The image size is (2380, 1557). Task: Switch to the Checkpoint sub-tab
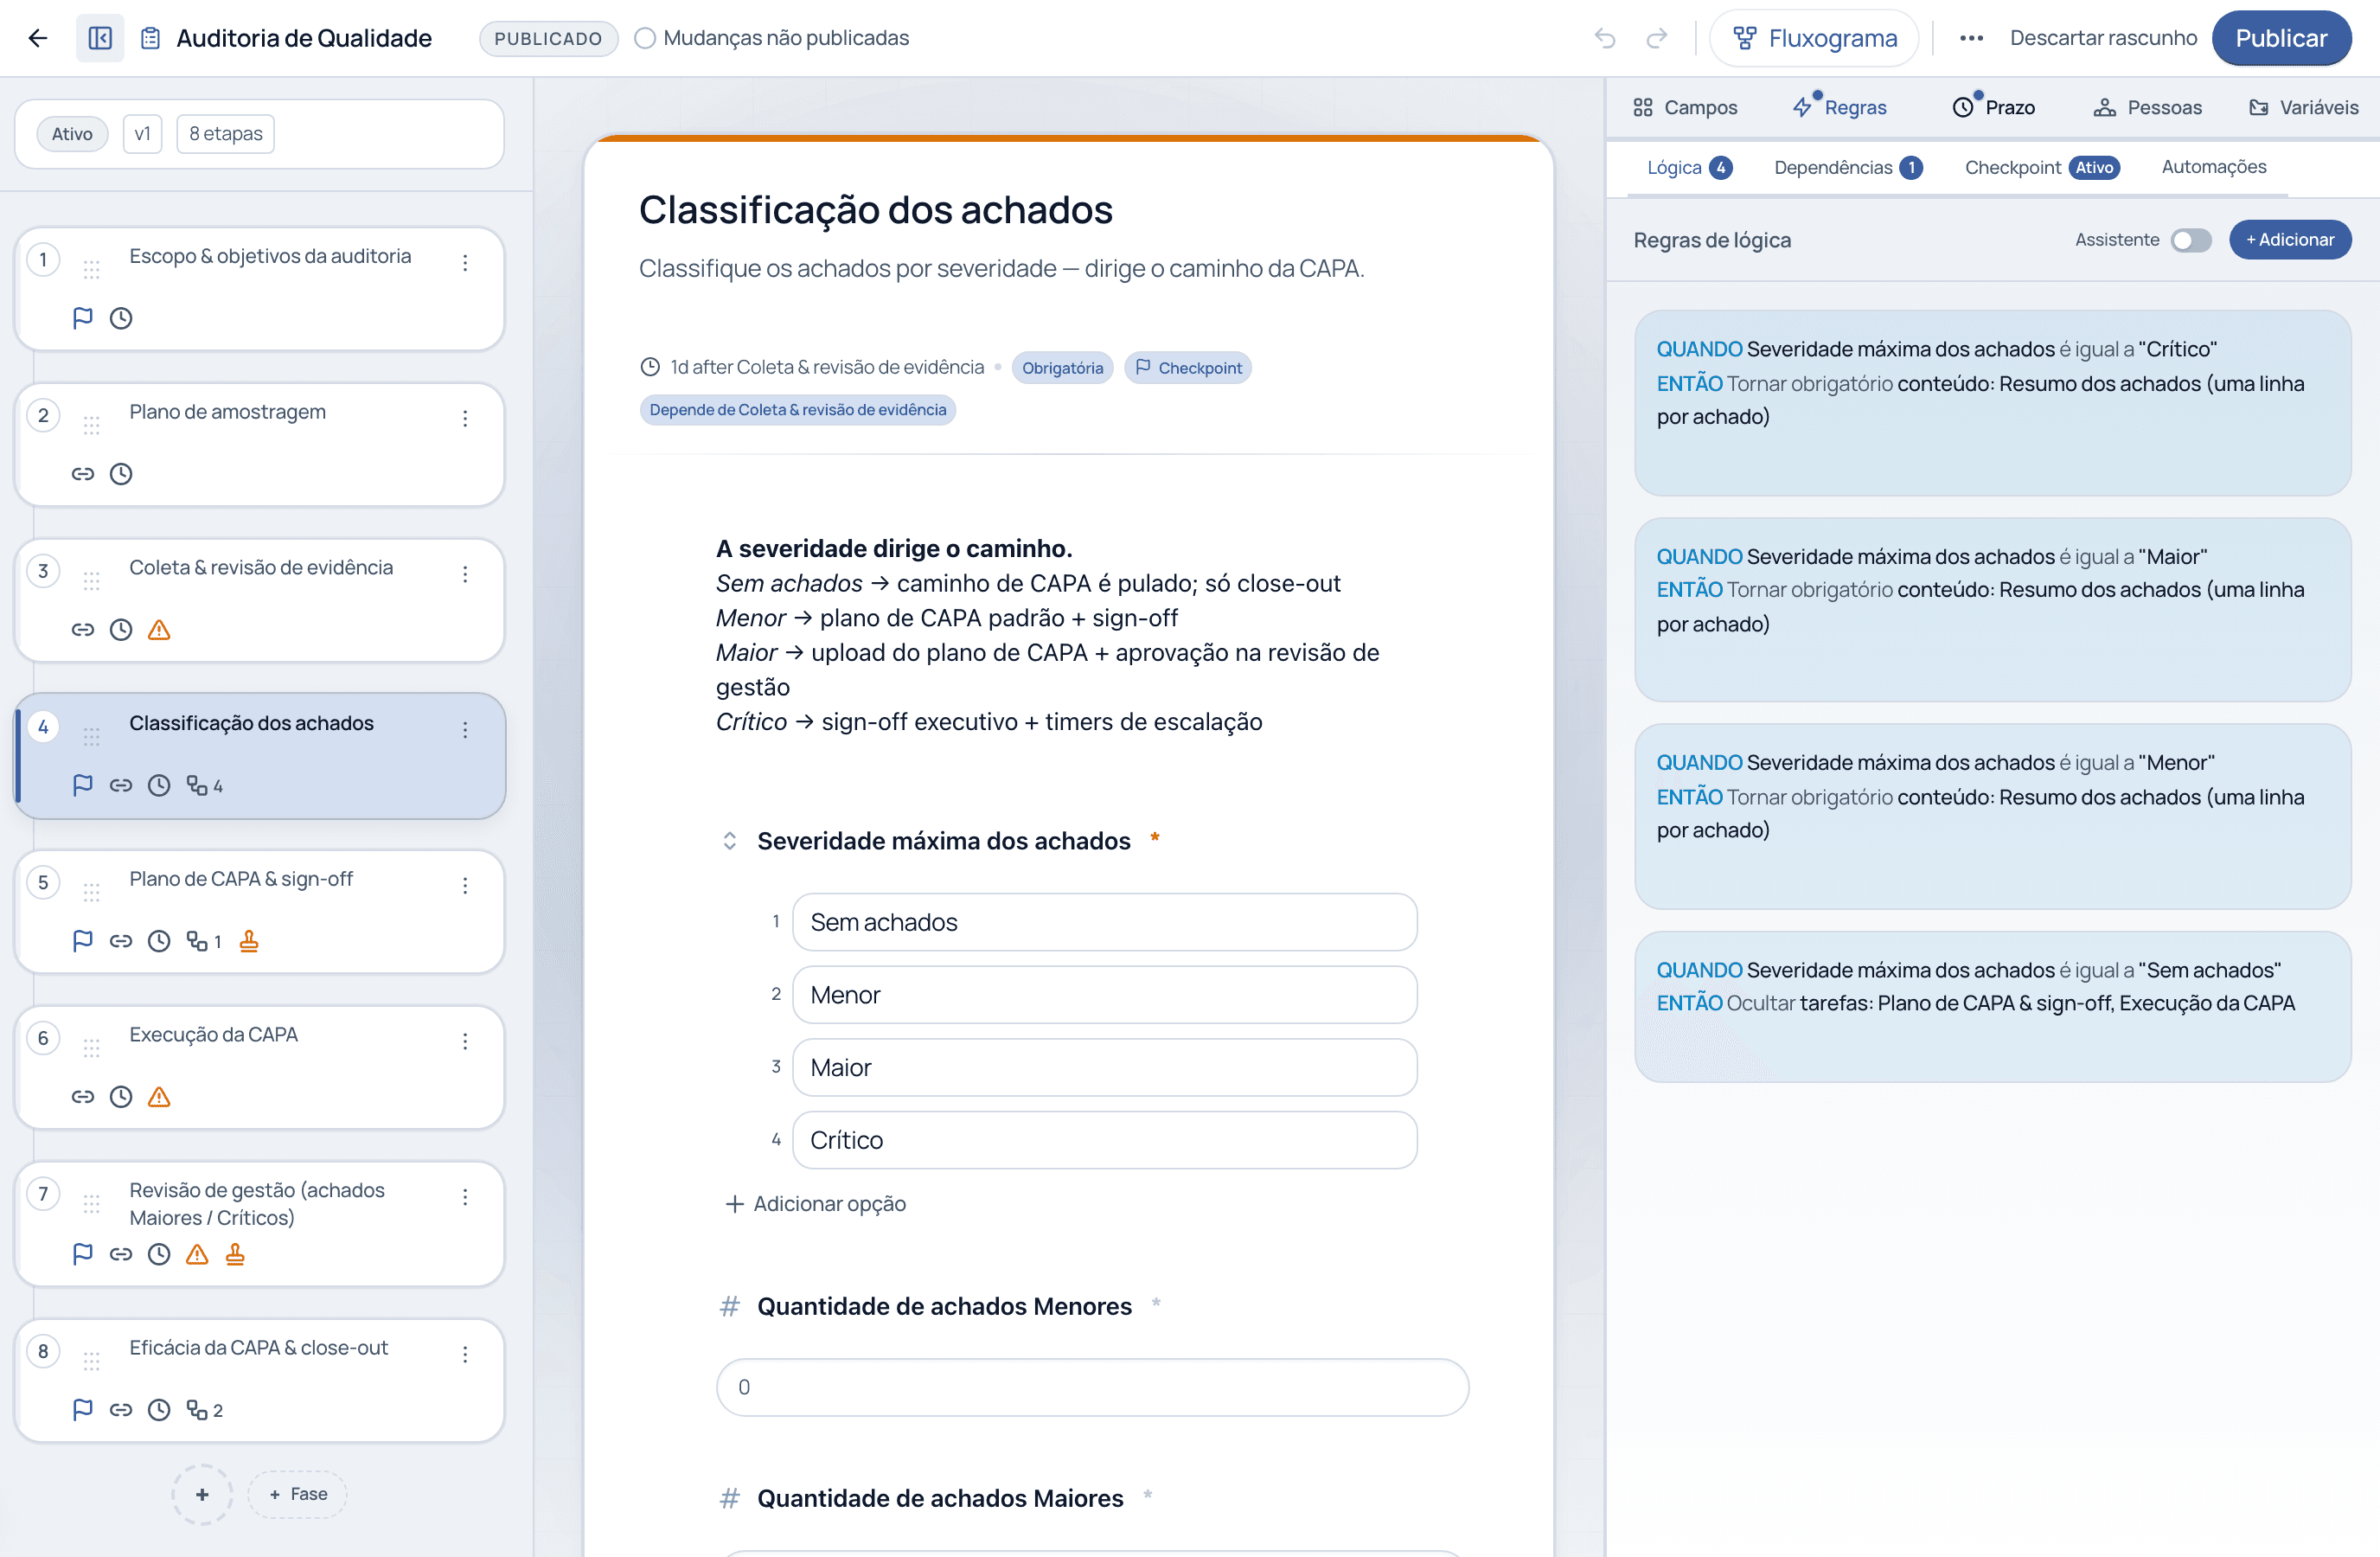click(2041, 167)
